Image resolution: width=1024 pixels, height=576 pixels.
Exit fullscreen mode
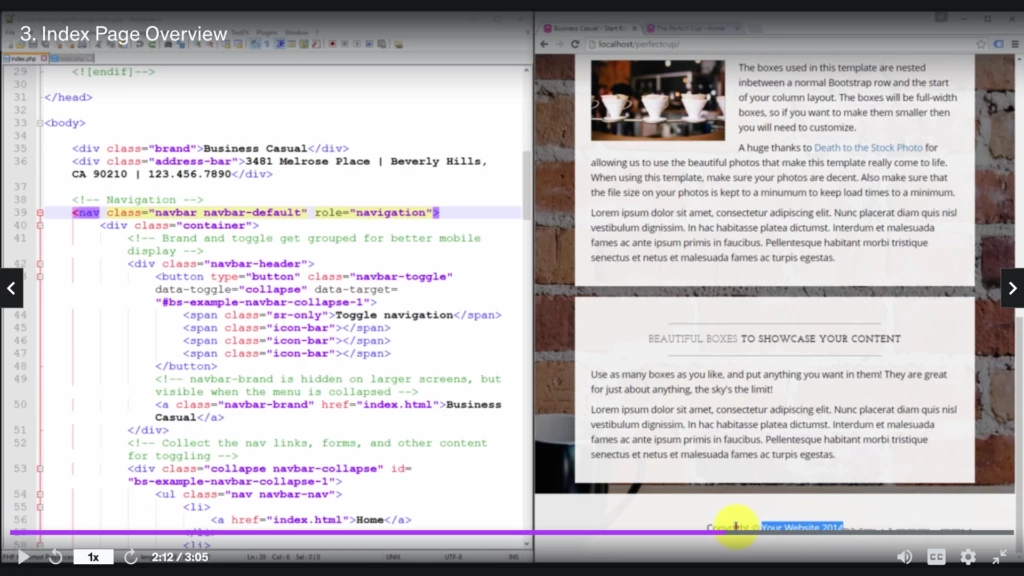(x=999, y=557)
